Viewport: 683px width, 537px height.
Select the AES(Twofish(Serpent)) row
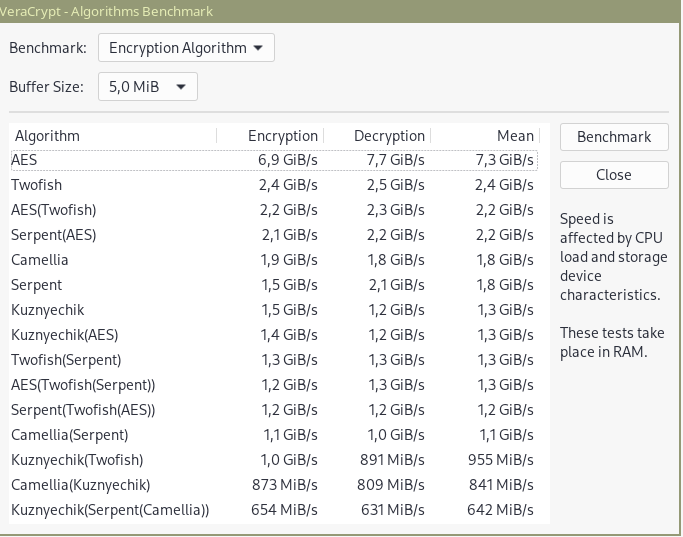coord(274,385)
